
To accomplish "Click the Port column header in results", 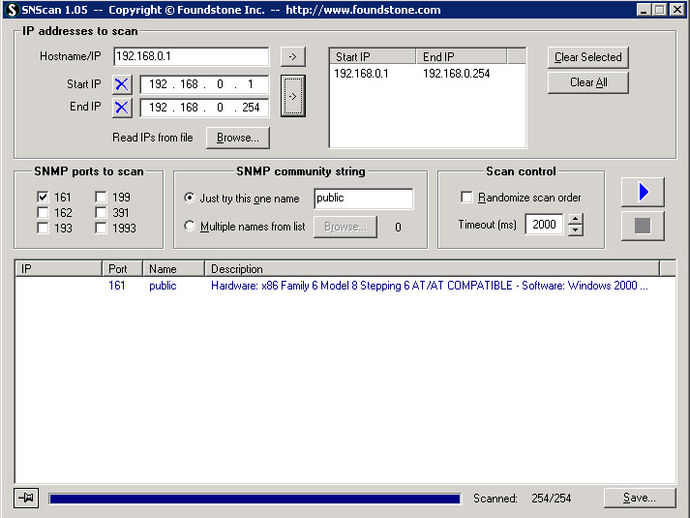I will 122,268.
